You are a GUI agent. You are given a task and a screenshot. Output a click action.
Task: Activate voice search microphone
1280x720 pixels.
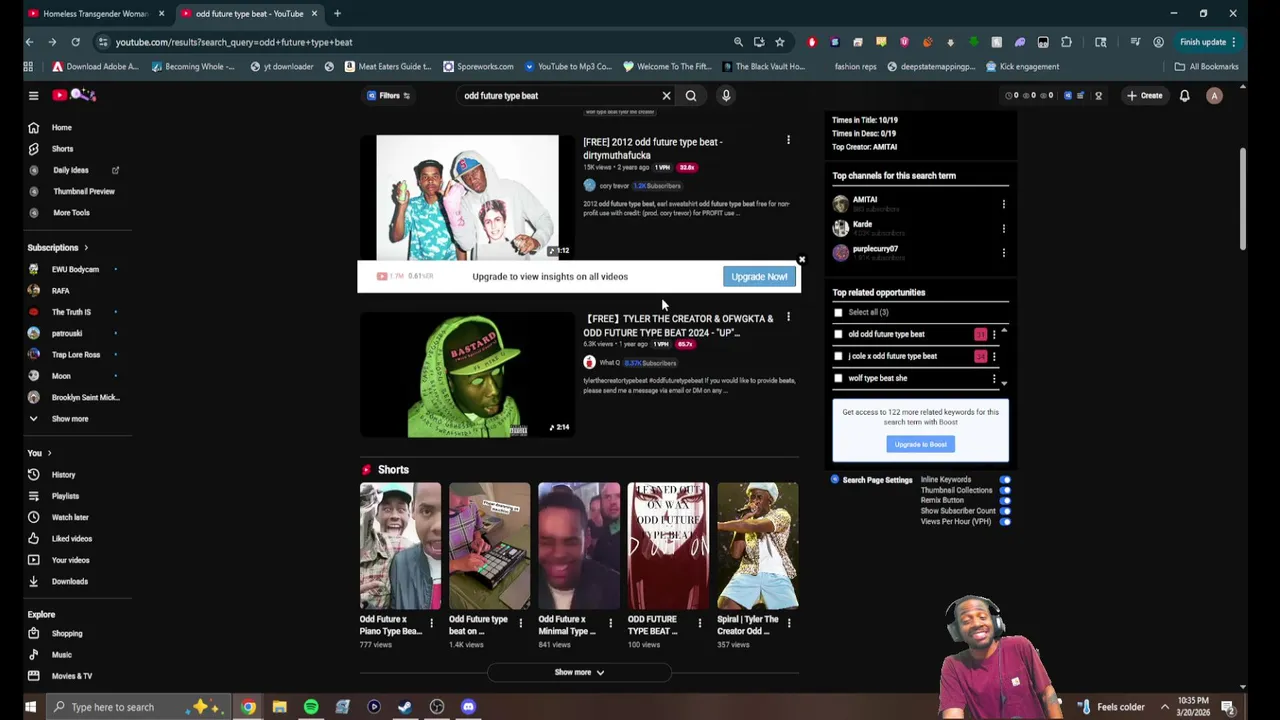pyautogui.click(x=726, y=96)
